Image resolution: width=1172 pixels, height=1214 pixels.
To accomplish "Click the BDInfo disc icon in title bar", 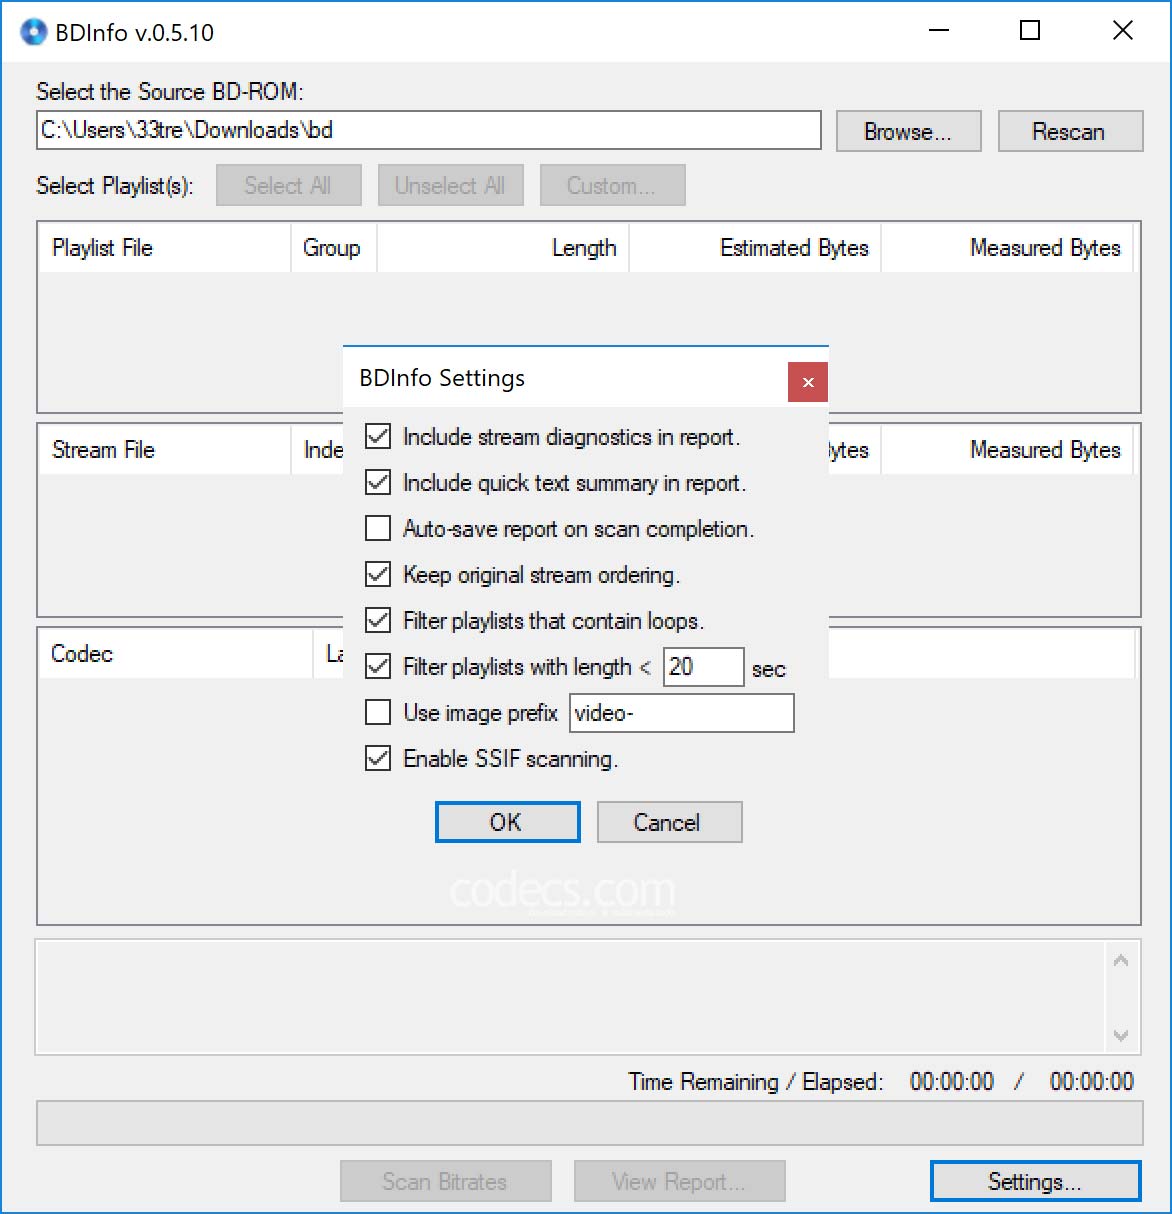I will pyautogui.click(x=34, y=32).
